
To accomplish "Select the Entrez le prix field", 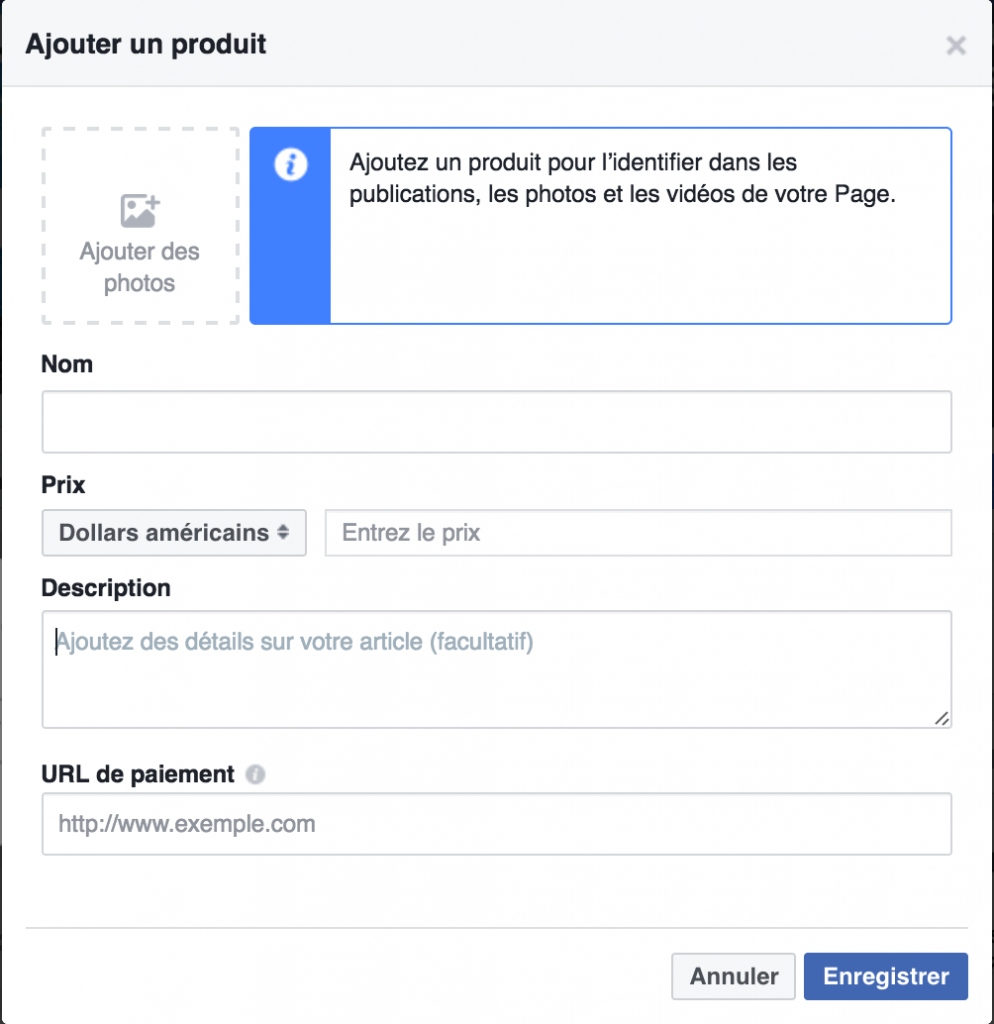I will point(637,533).
